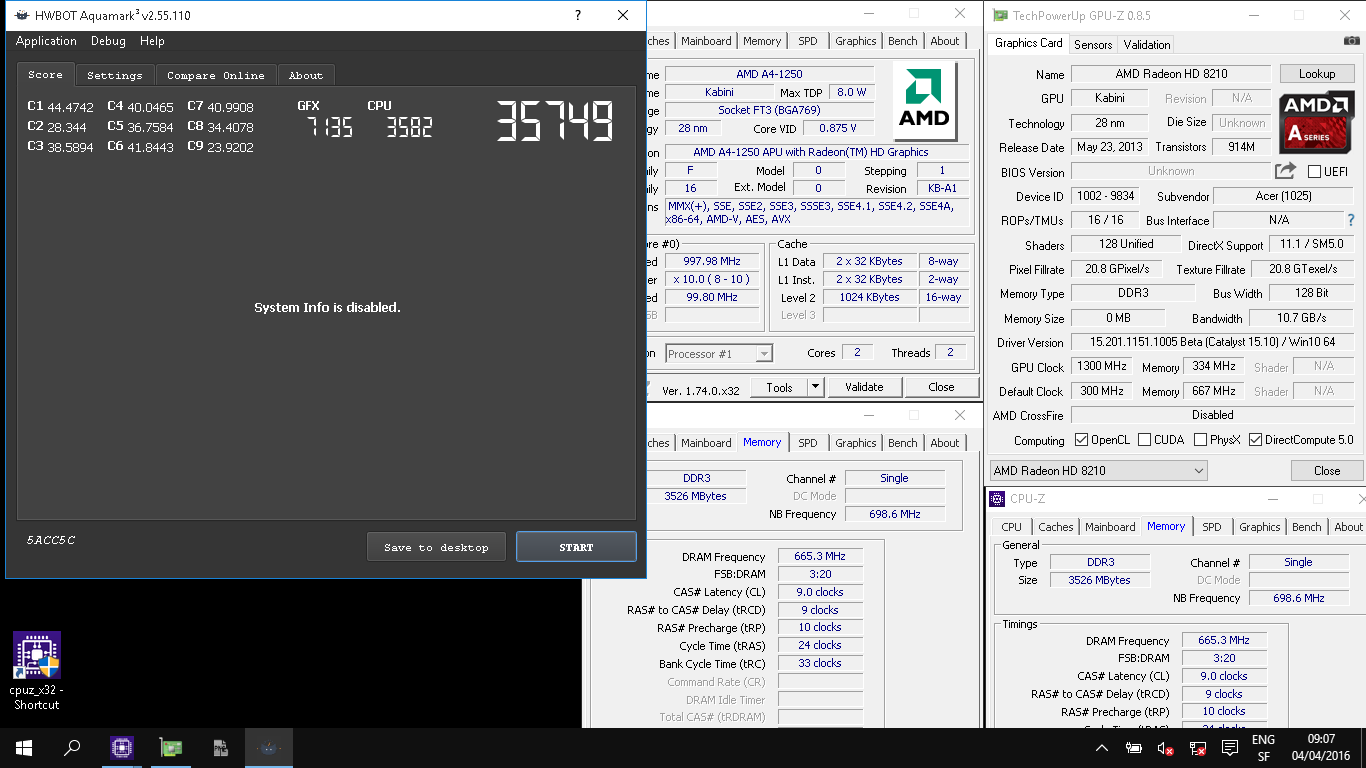Click the total score 35749 in Aquamark
Viewport: 1366px width, 768px height.
pyautogui.click(x=555, y=122)
